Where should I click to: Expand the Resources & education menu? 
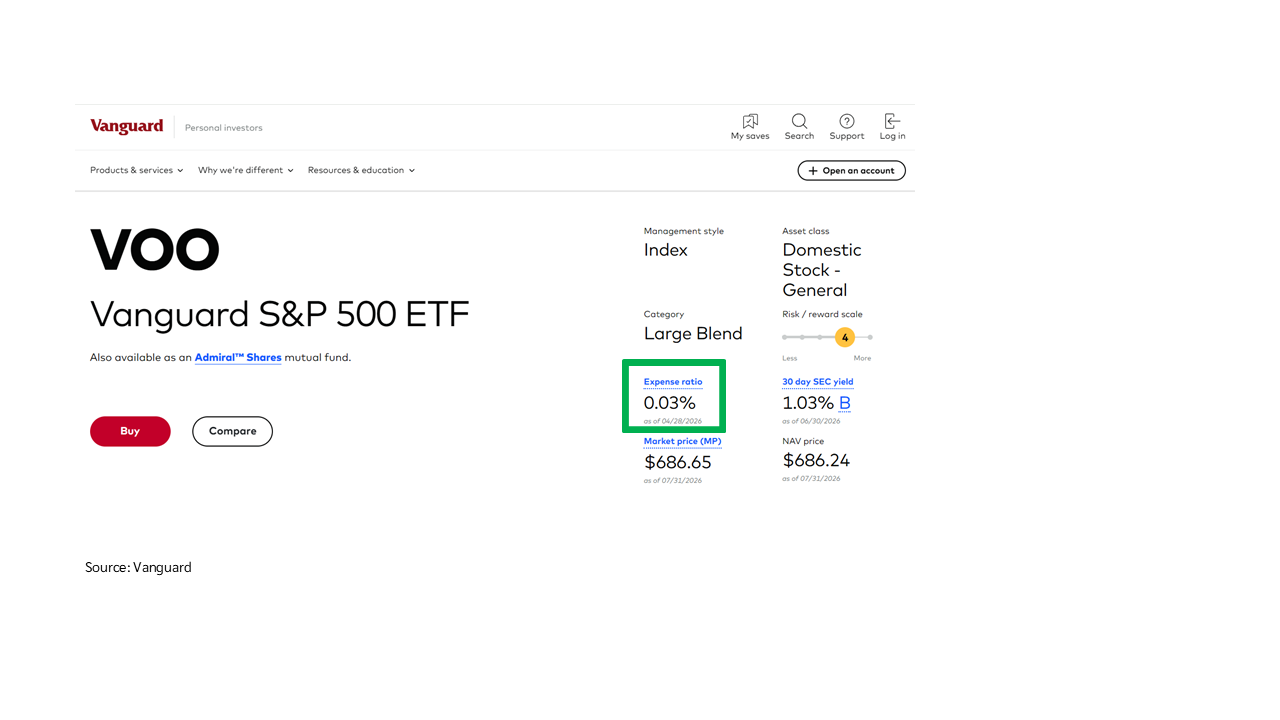[361, 170]
